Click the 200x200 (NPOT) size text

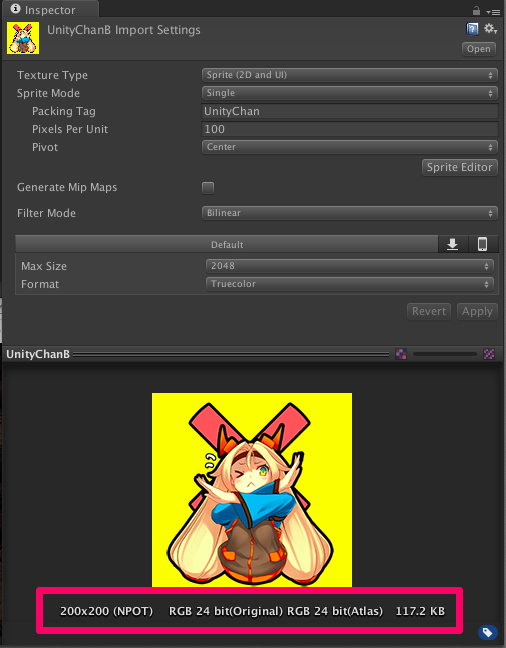click(107, 611)
